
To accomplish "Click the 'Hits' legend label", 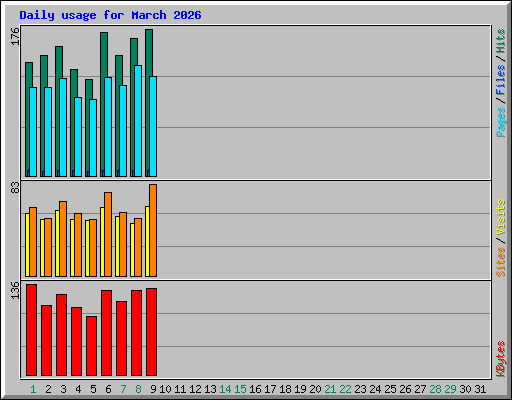I will coord(500,41).
